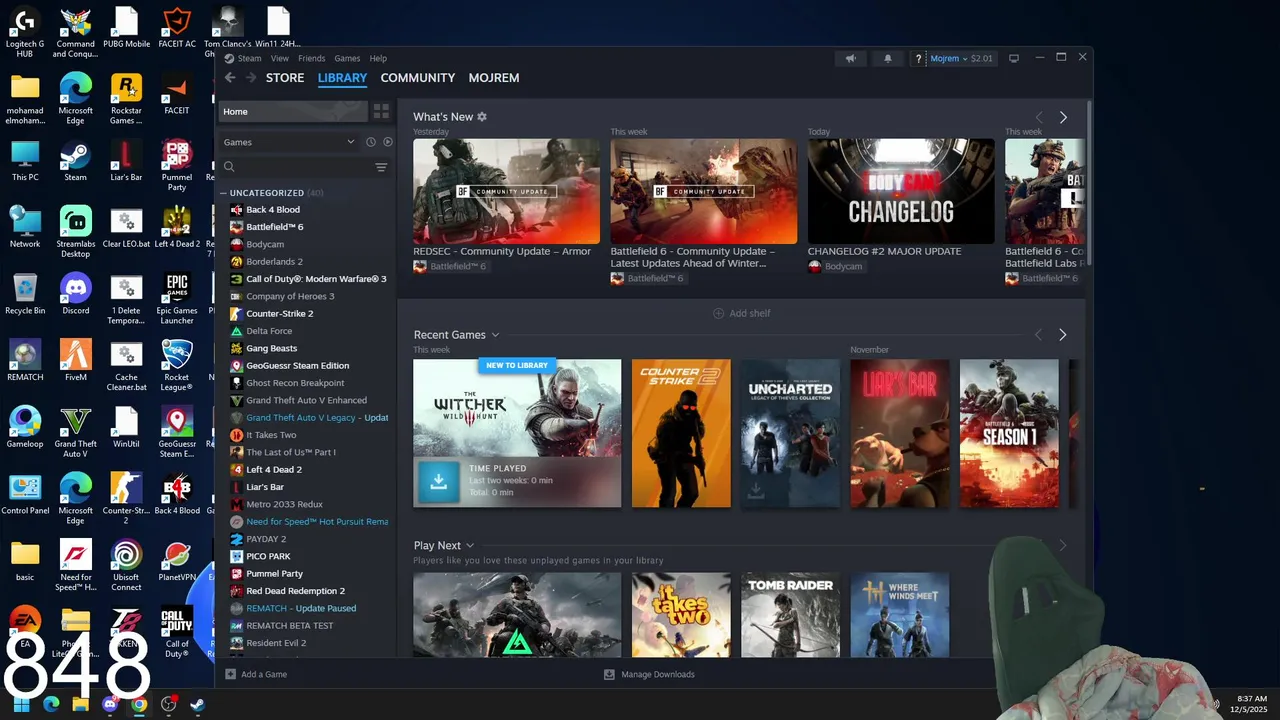Open the Games filter dropdown
The image size is (1280, 720).
pyautogui.click(x=289, y=142)
